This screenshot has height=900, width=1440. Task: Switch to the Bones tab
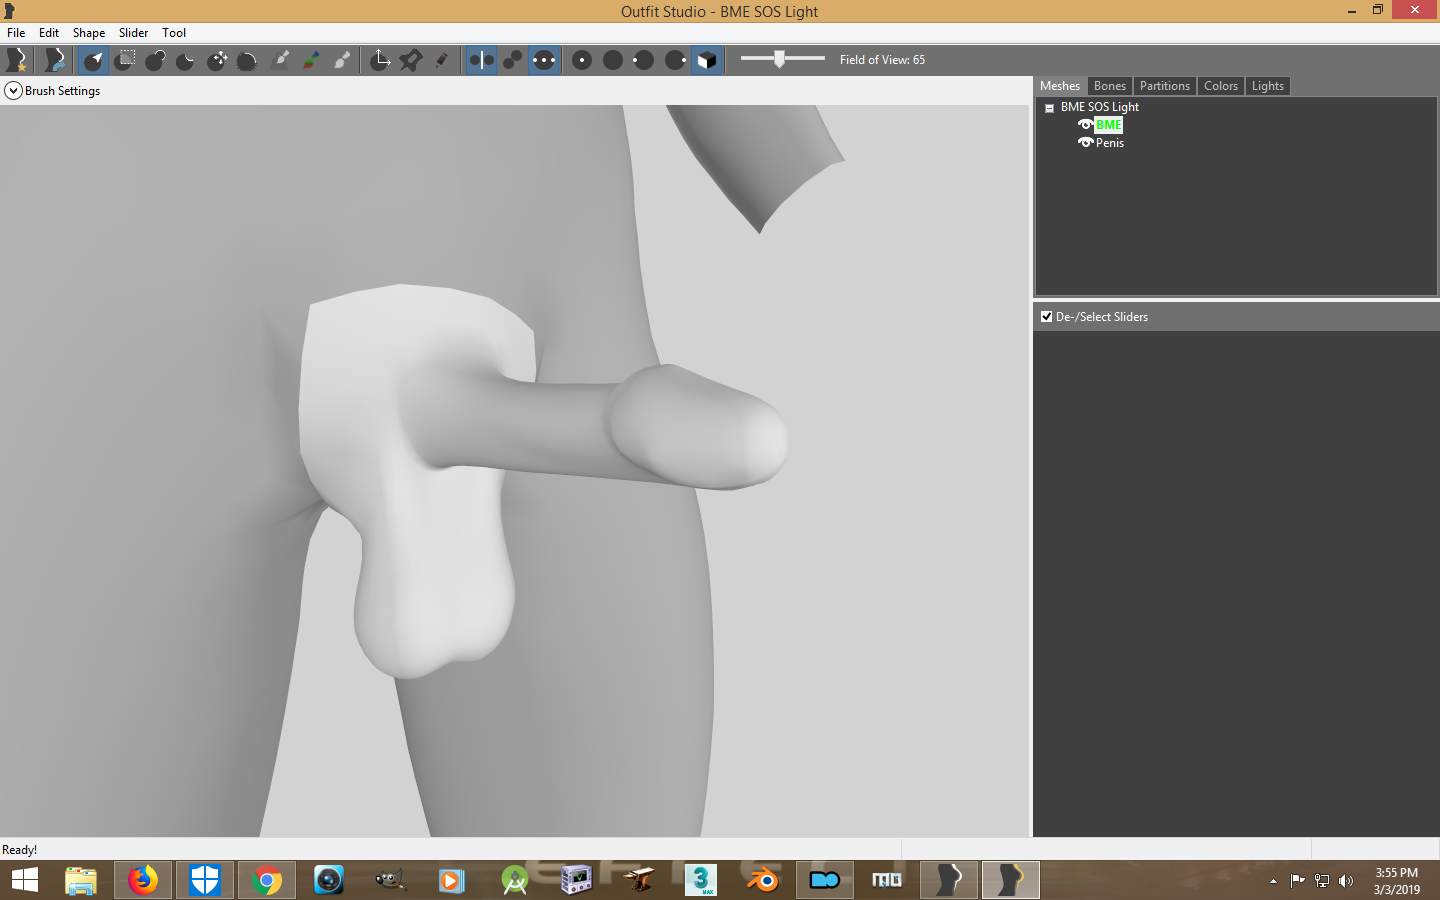point(1110,86)
